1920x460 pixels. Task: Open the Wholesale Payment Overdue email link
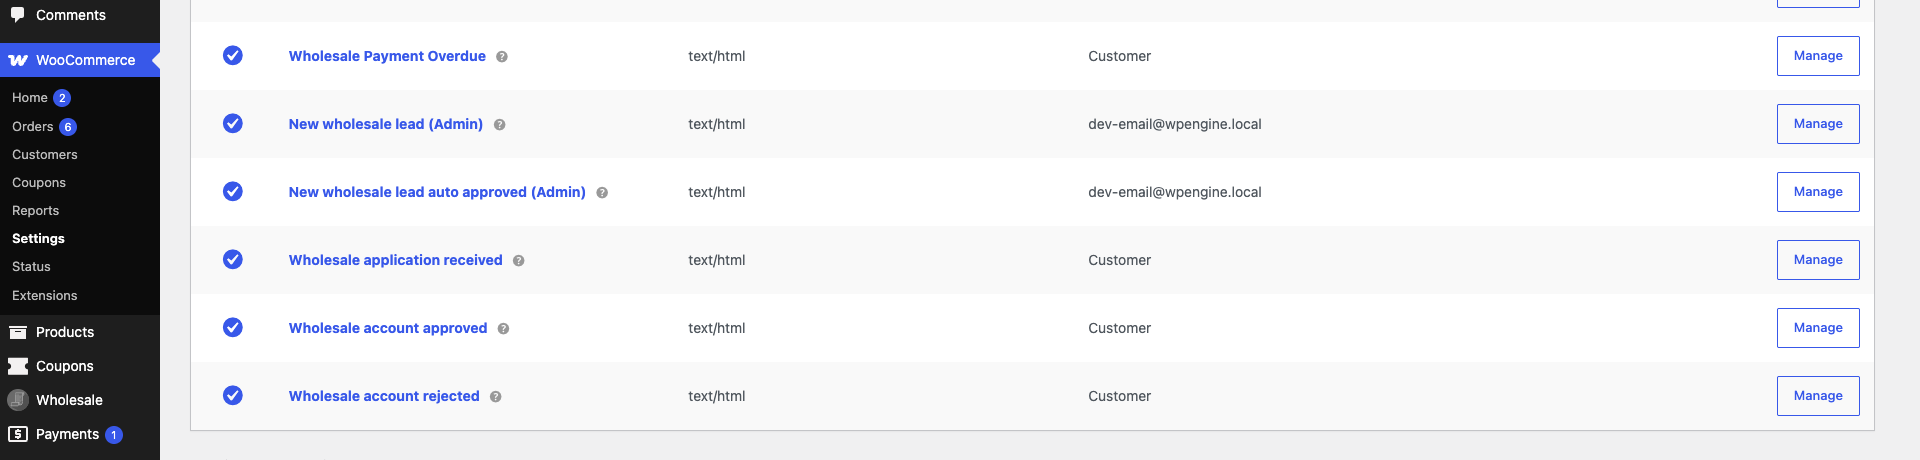point(387,56)
